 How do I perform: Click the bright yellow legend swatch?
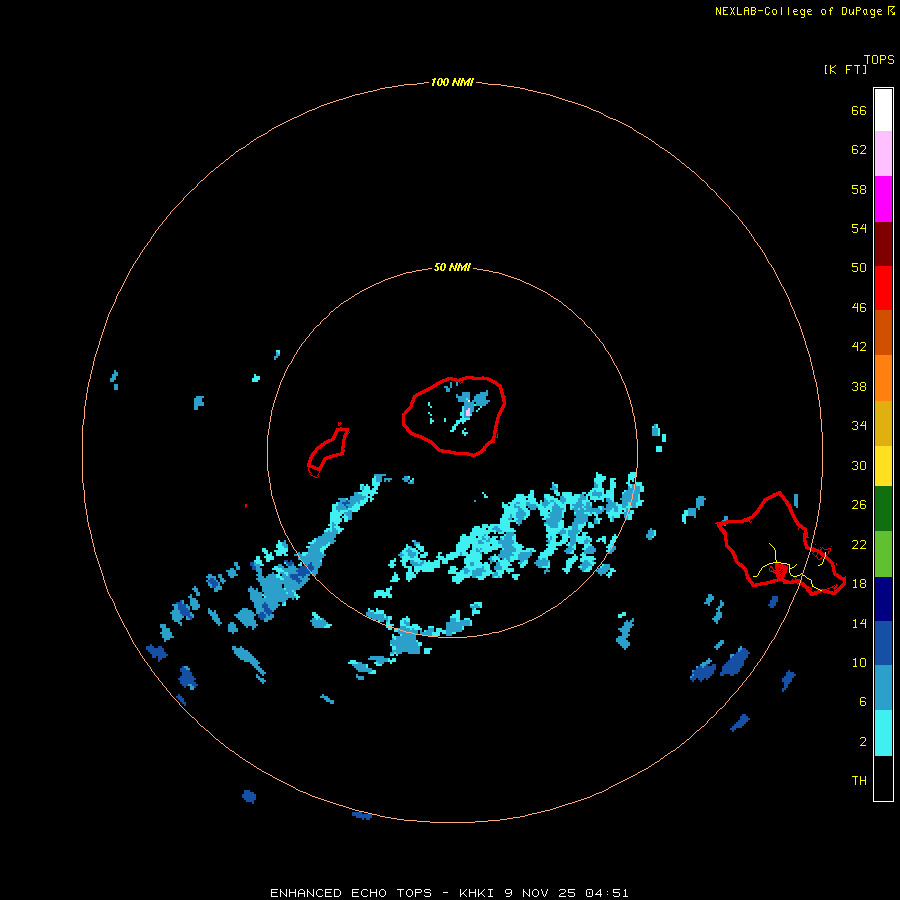coord(883,465)
